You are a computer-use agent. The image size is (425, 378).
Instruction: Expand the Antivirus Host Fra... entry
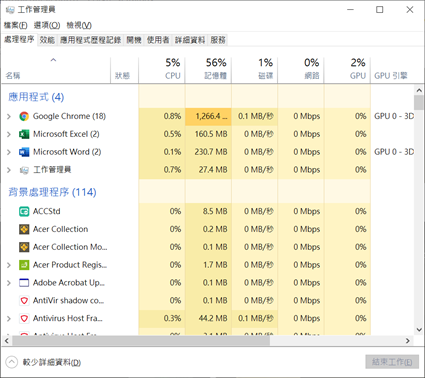[9, 318]
